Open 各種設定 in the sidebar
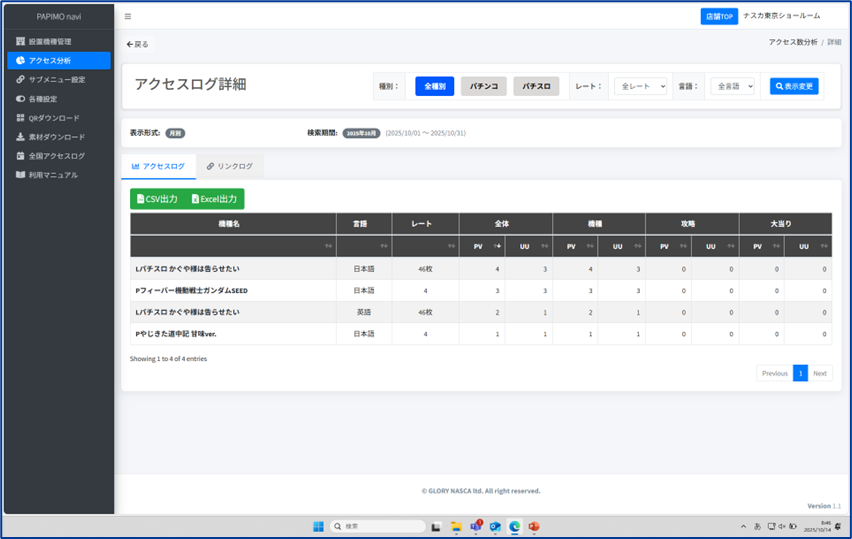The height and width of the screenshot is (539, 852). click(42, 99)
